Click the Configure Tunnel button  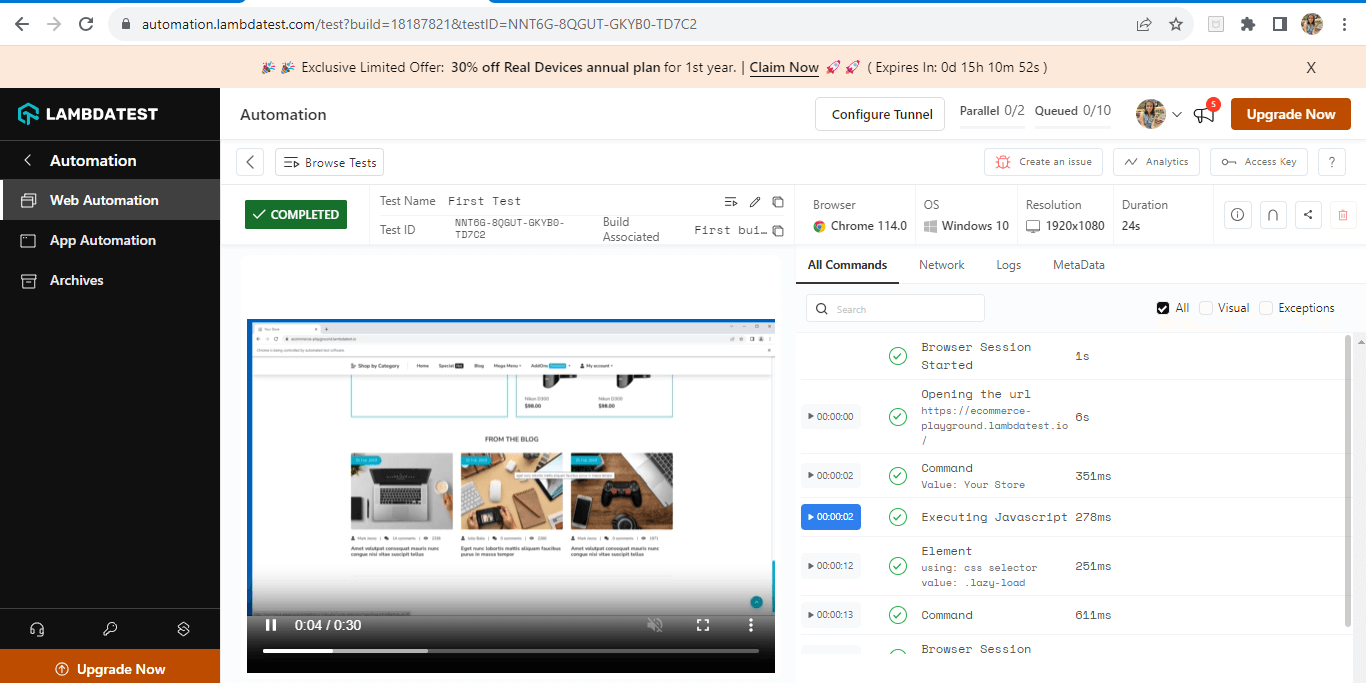pos(881,115)
